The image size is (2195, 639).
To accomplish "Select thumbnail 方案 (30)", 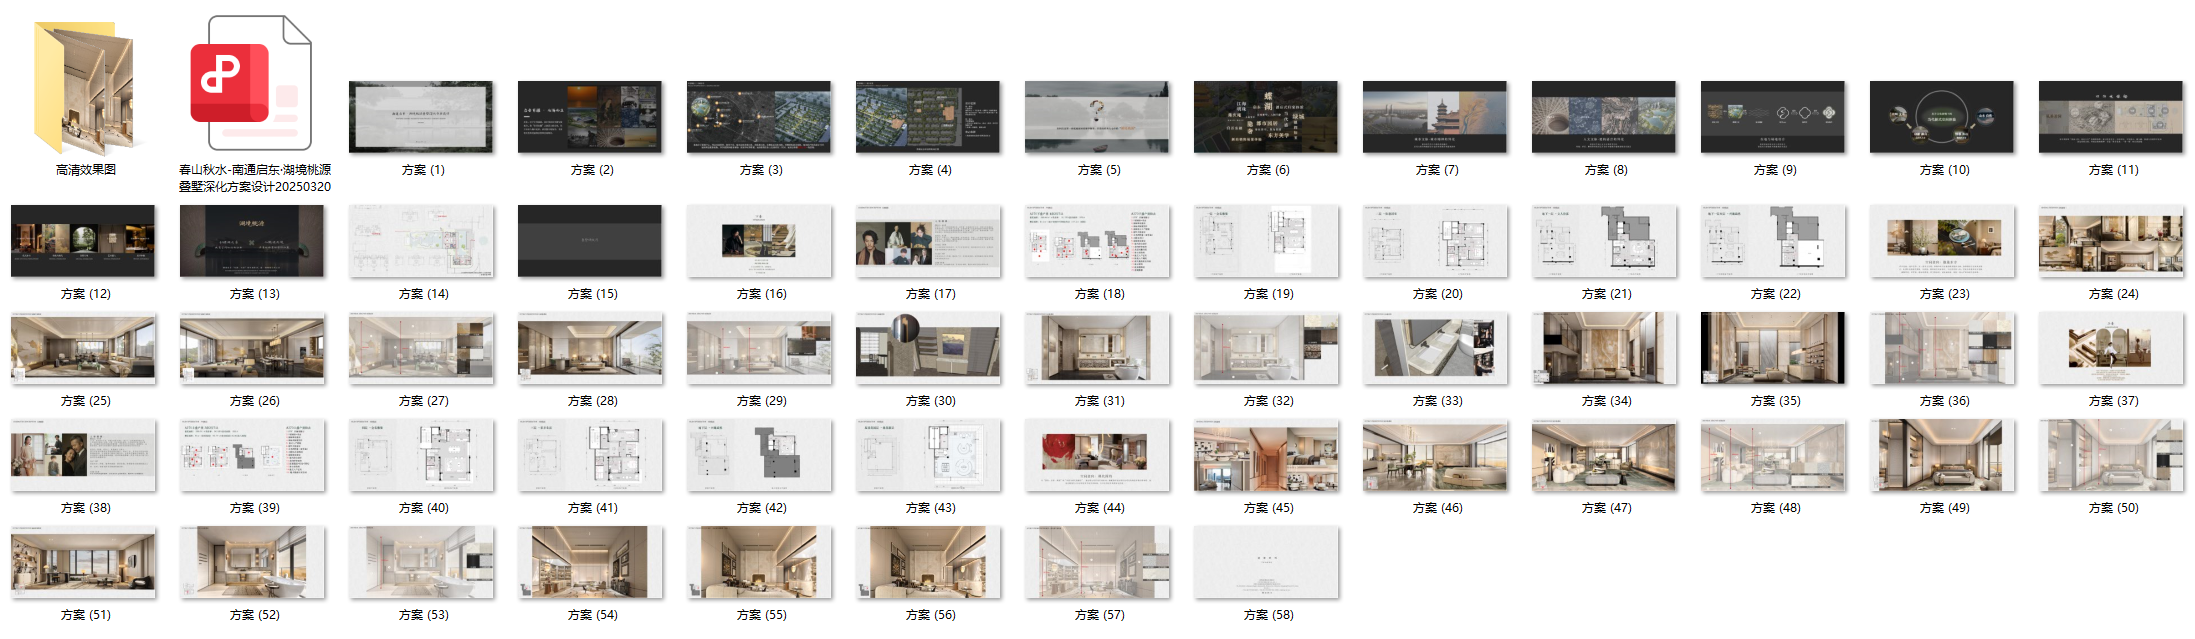I will [x=928, y=348].
